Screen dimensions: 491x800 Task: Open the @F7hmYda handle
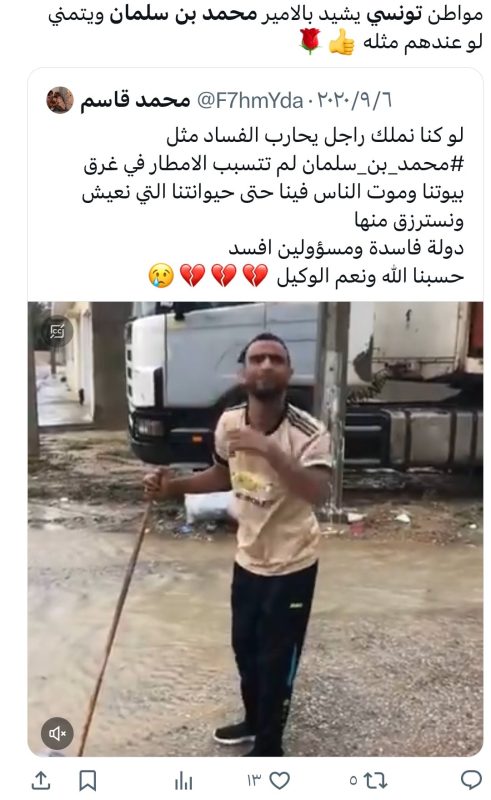coord(250,101)
